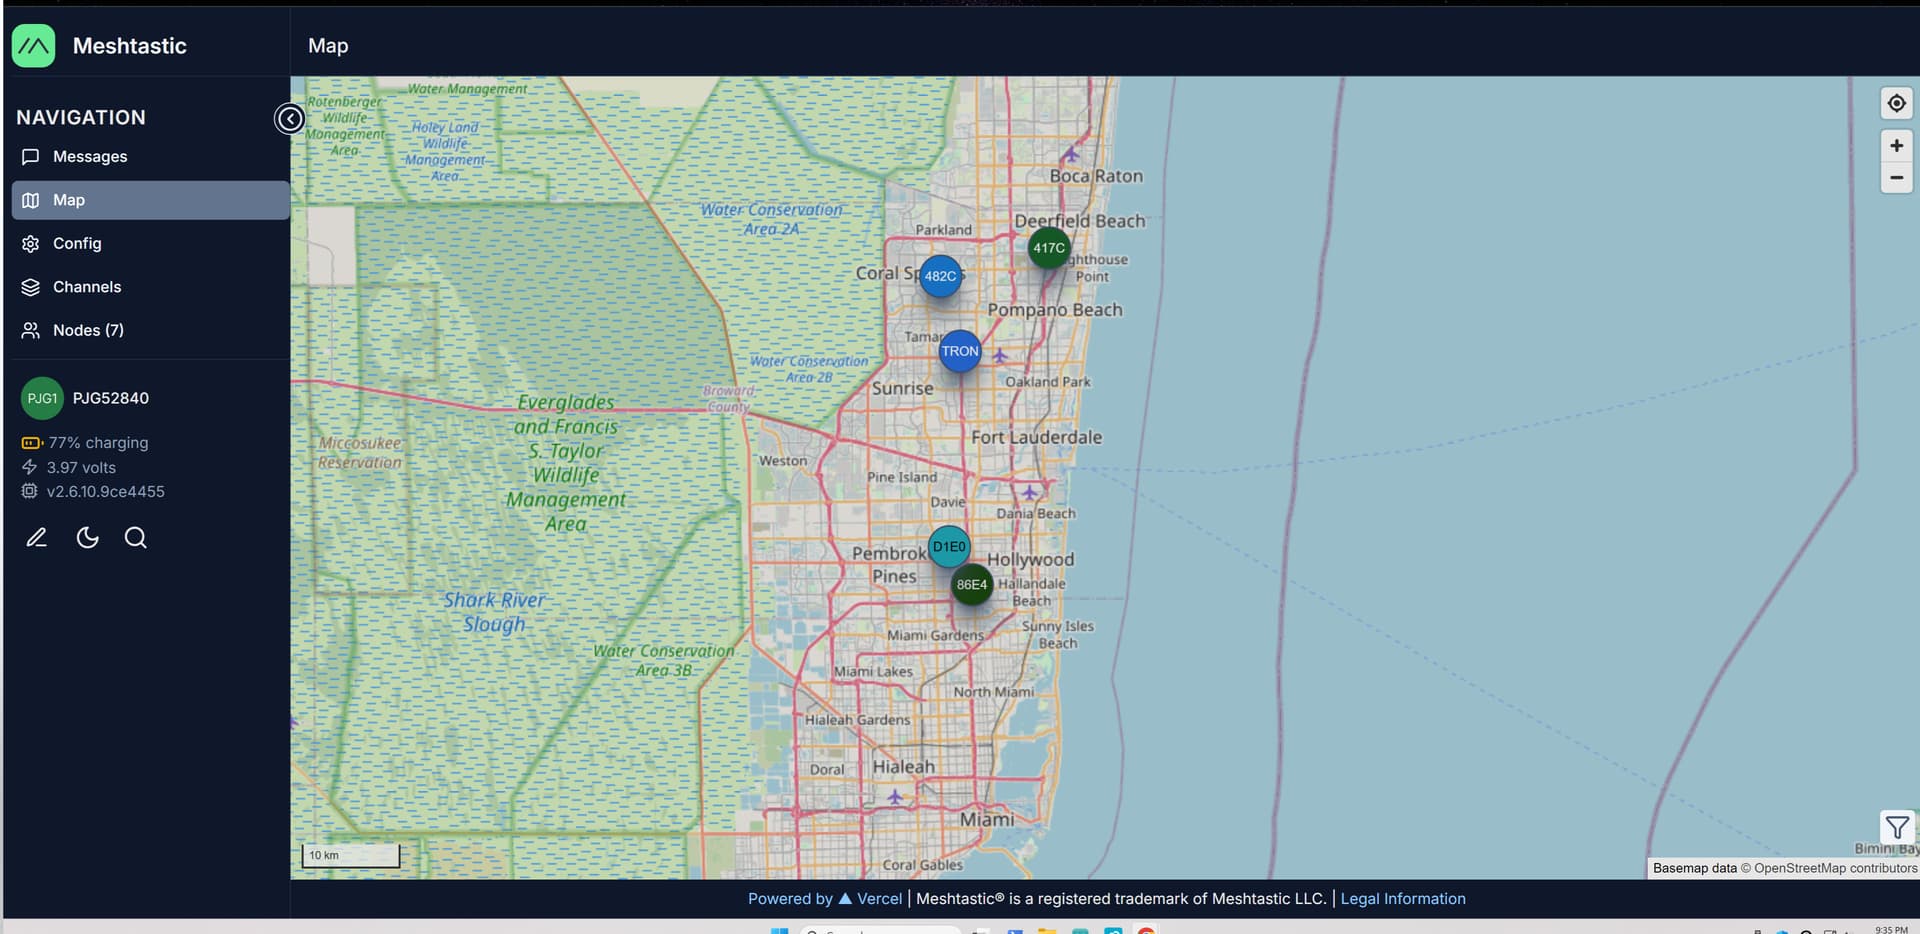Viewport: 1920px width, 934px height.
Task: Click the Shark River Slough map label
Action: point(495,612)
